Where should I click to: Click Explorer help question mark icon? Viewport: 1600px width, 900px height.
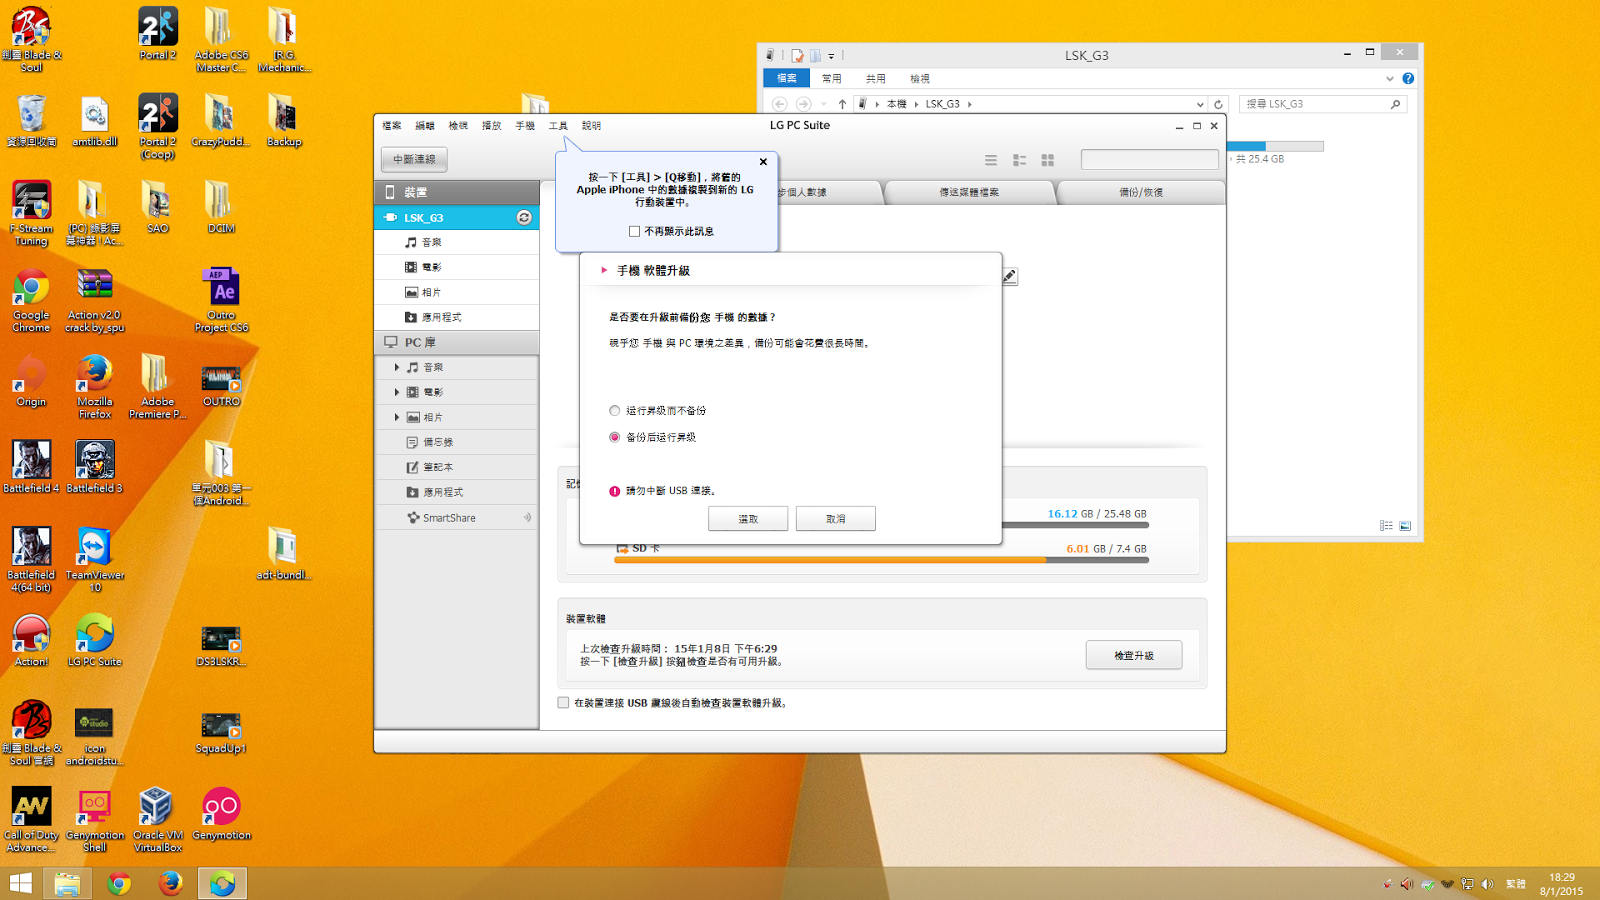point(1408,78)
